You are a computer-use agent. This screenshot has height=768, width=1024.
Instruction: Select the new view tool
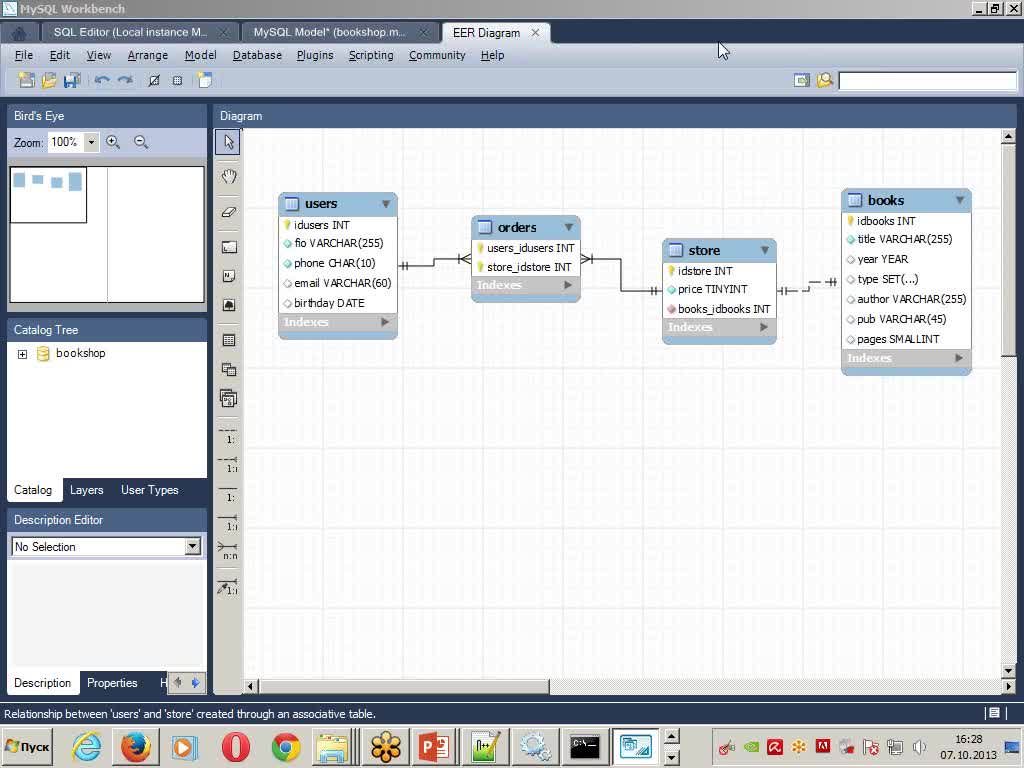(229, 370)
